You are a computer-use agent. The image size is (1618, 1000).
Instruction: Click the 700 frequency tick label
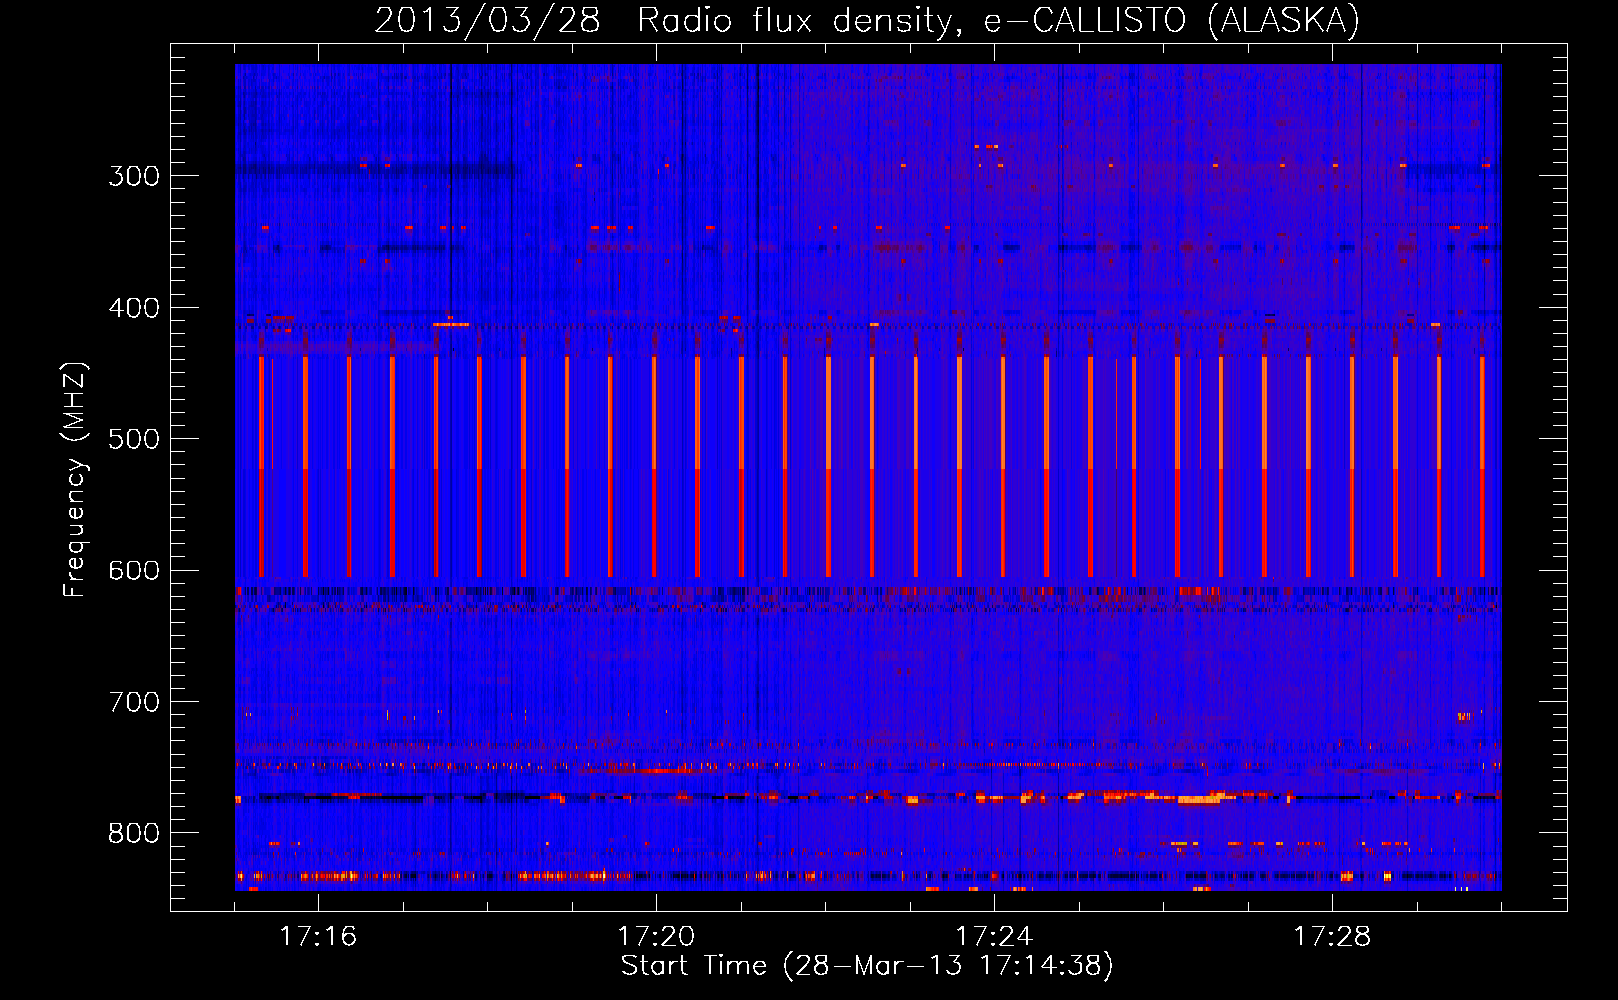pyautogui.click(x=134, y=702)
